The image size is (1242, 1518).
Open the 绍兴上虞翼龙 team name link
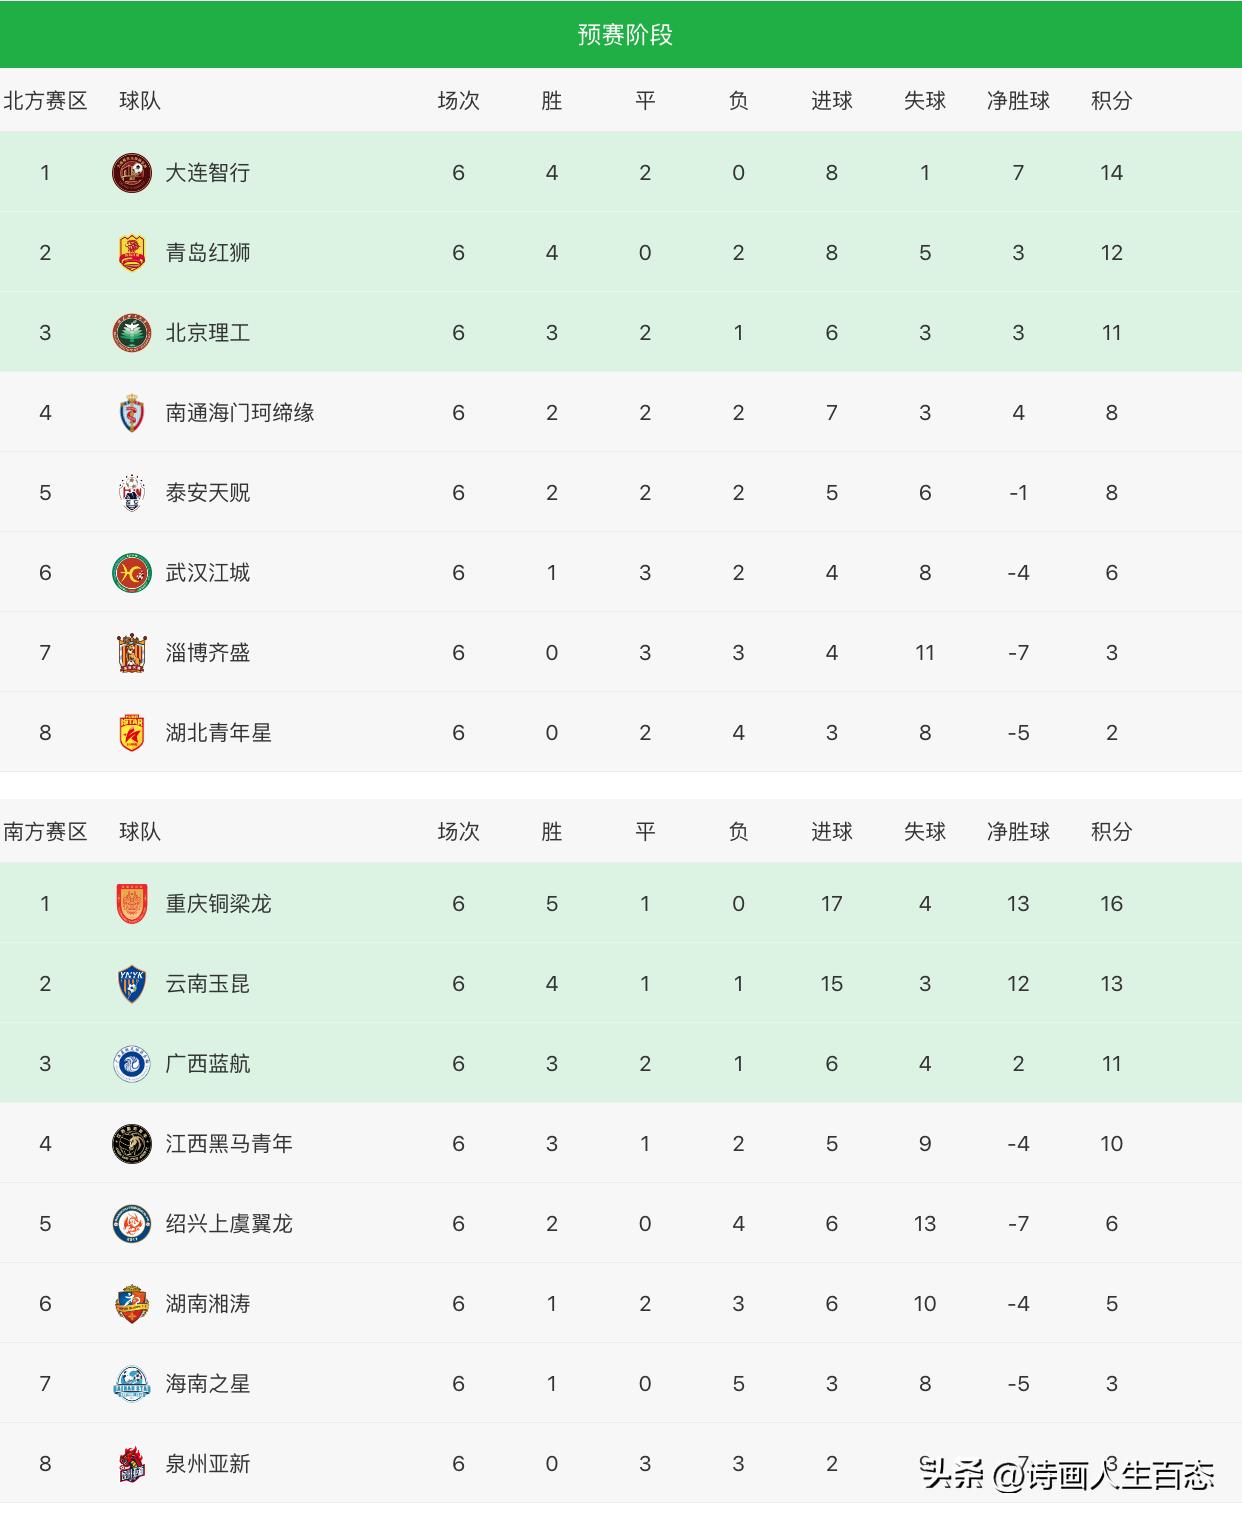[229, 1224]
